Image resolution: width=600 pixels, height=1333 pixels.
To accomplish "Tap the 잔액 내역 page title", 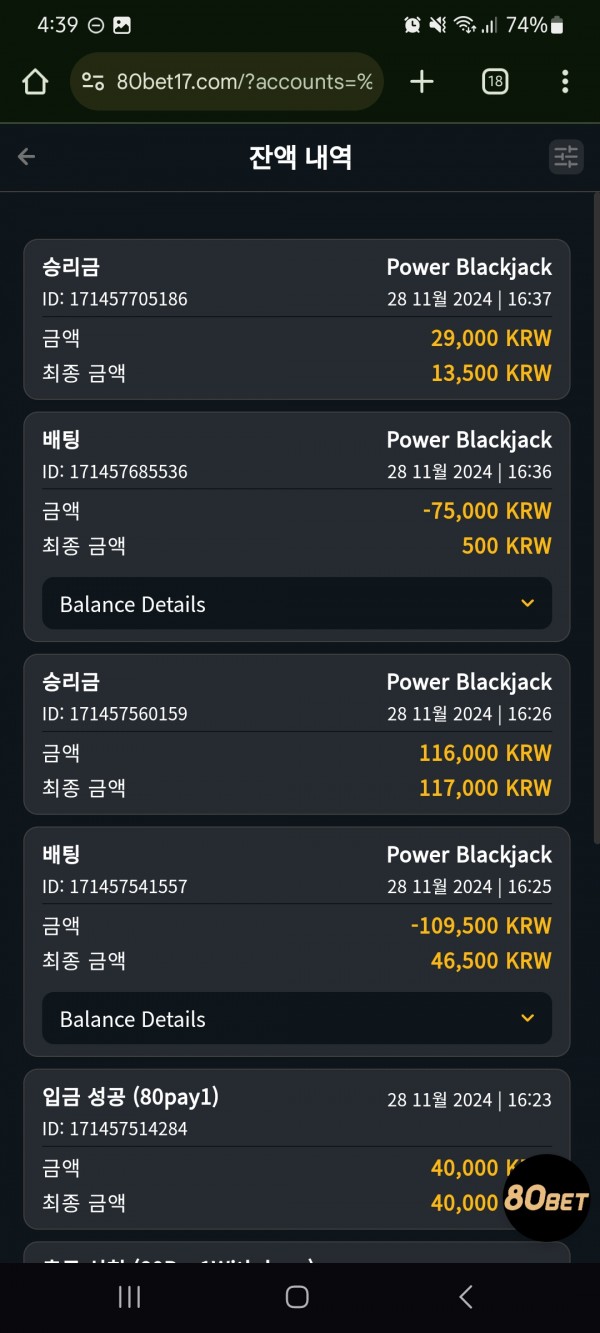I will (300, 157).
